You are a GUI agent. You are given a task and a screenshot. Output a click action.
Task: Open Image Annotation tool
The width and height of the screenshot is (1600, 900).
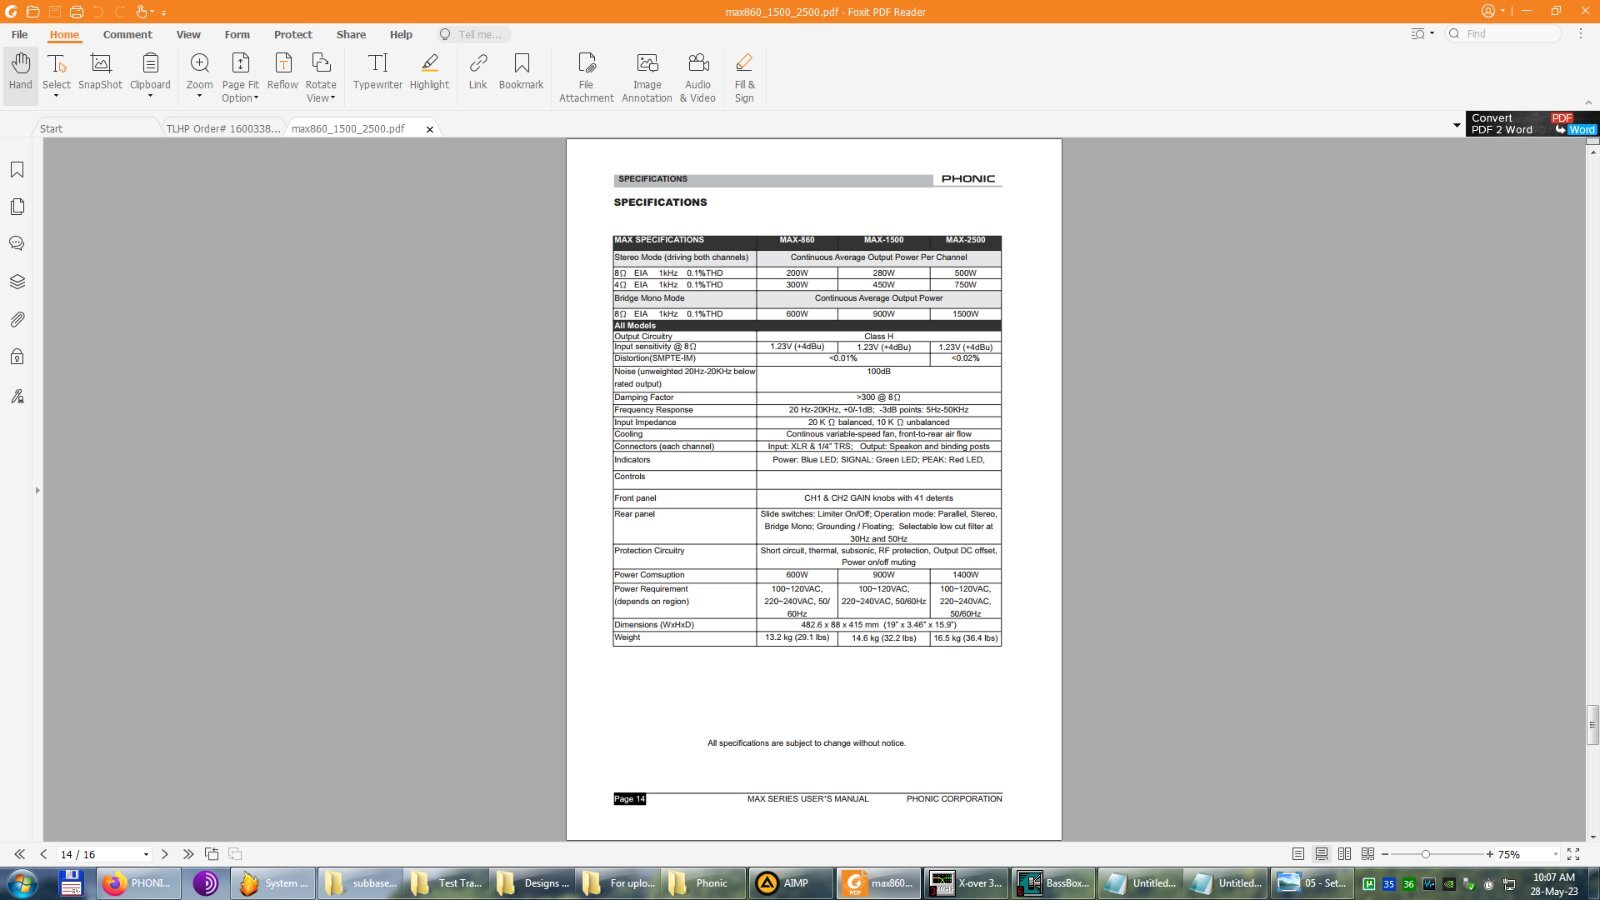tap(647, 77)
